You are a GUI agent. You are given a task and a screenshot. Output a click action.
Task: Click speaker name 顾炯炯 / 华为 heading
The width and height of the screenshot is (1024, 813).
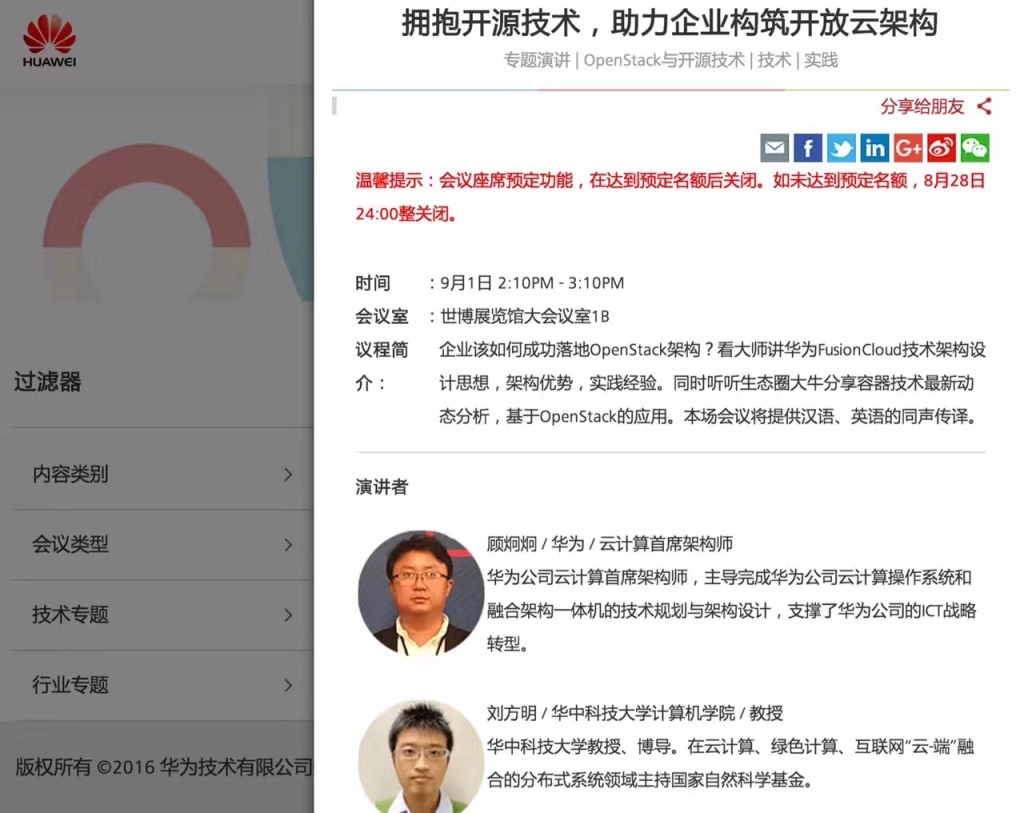609,543
